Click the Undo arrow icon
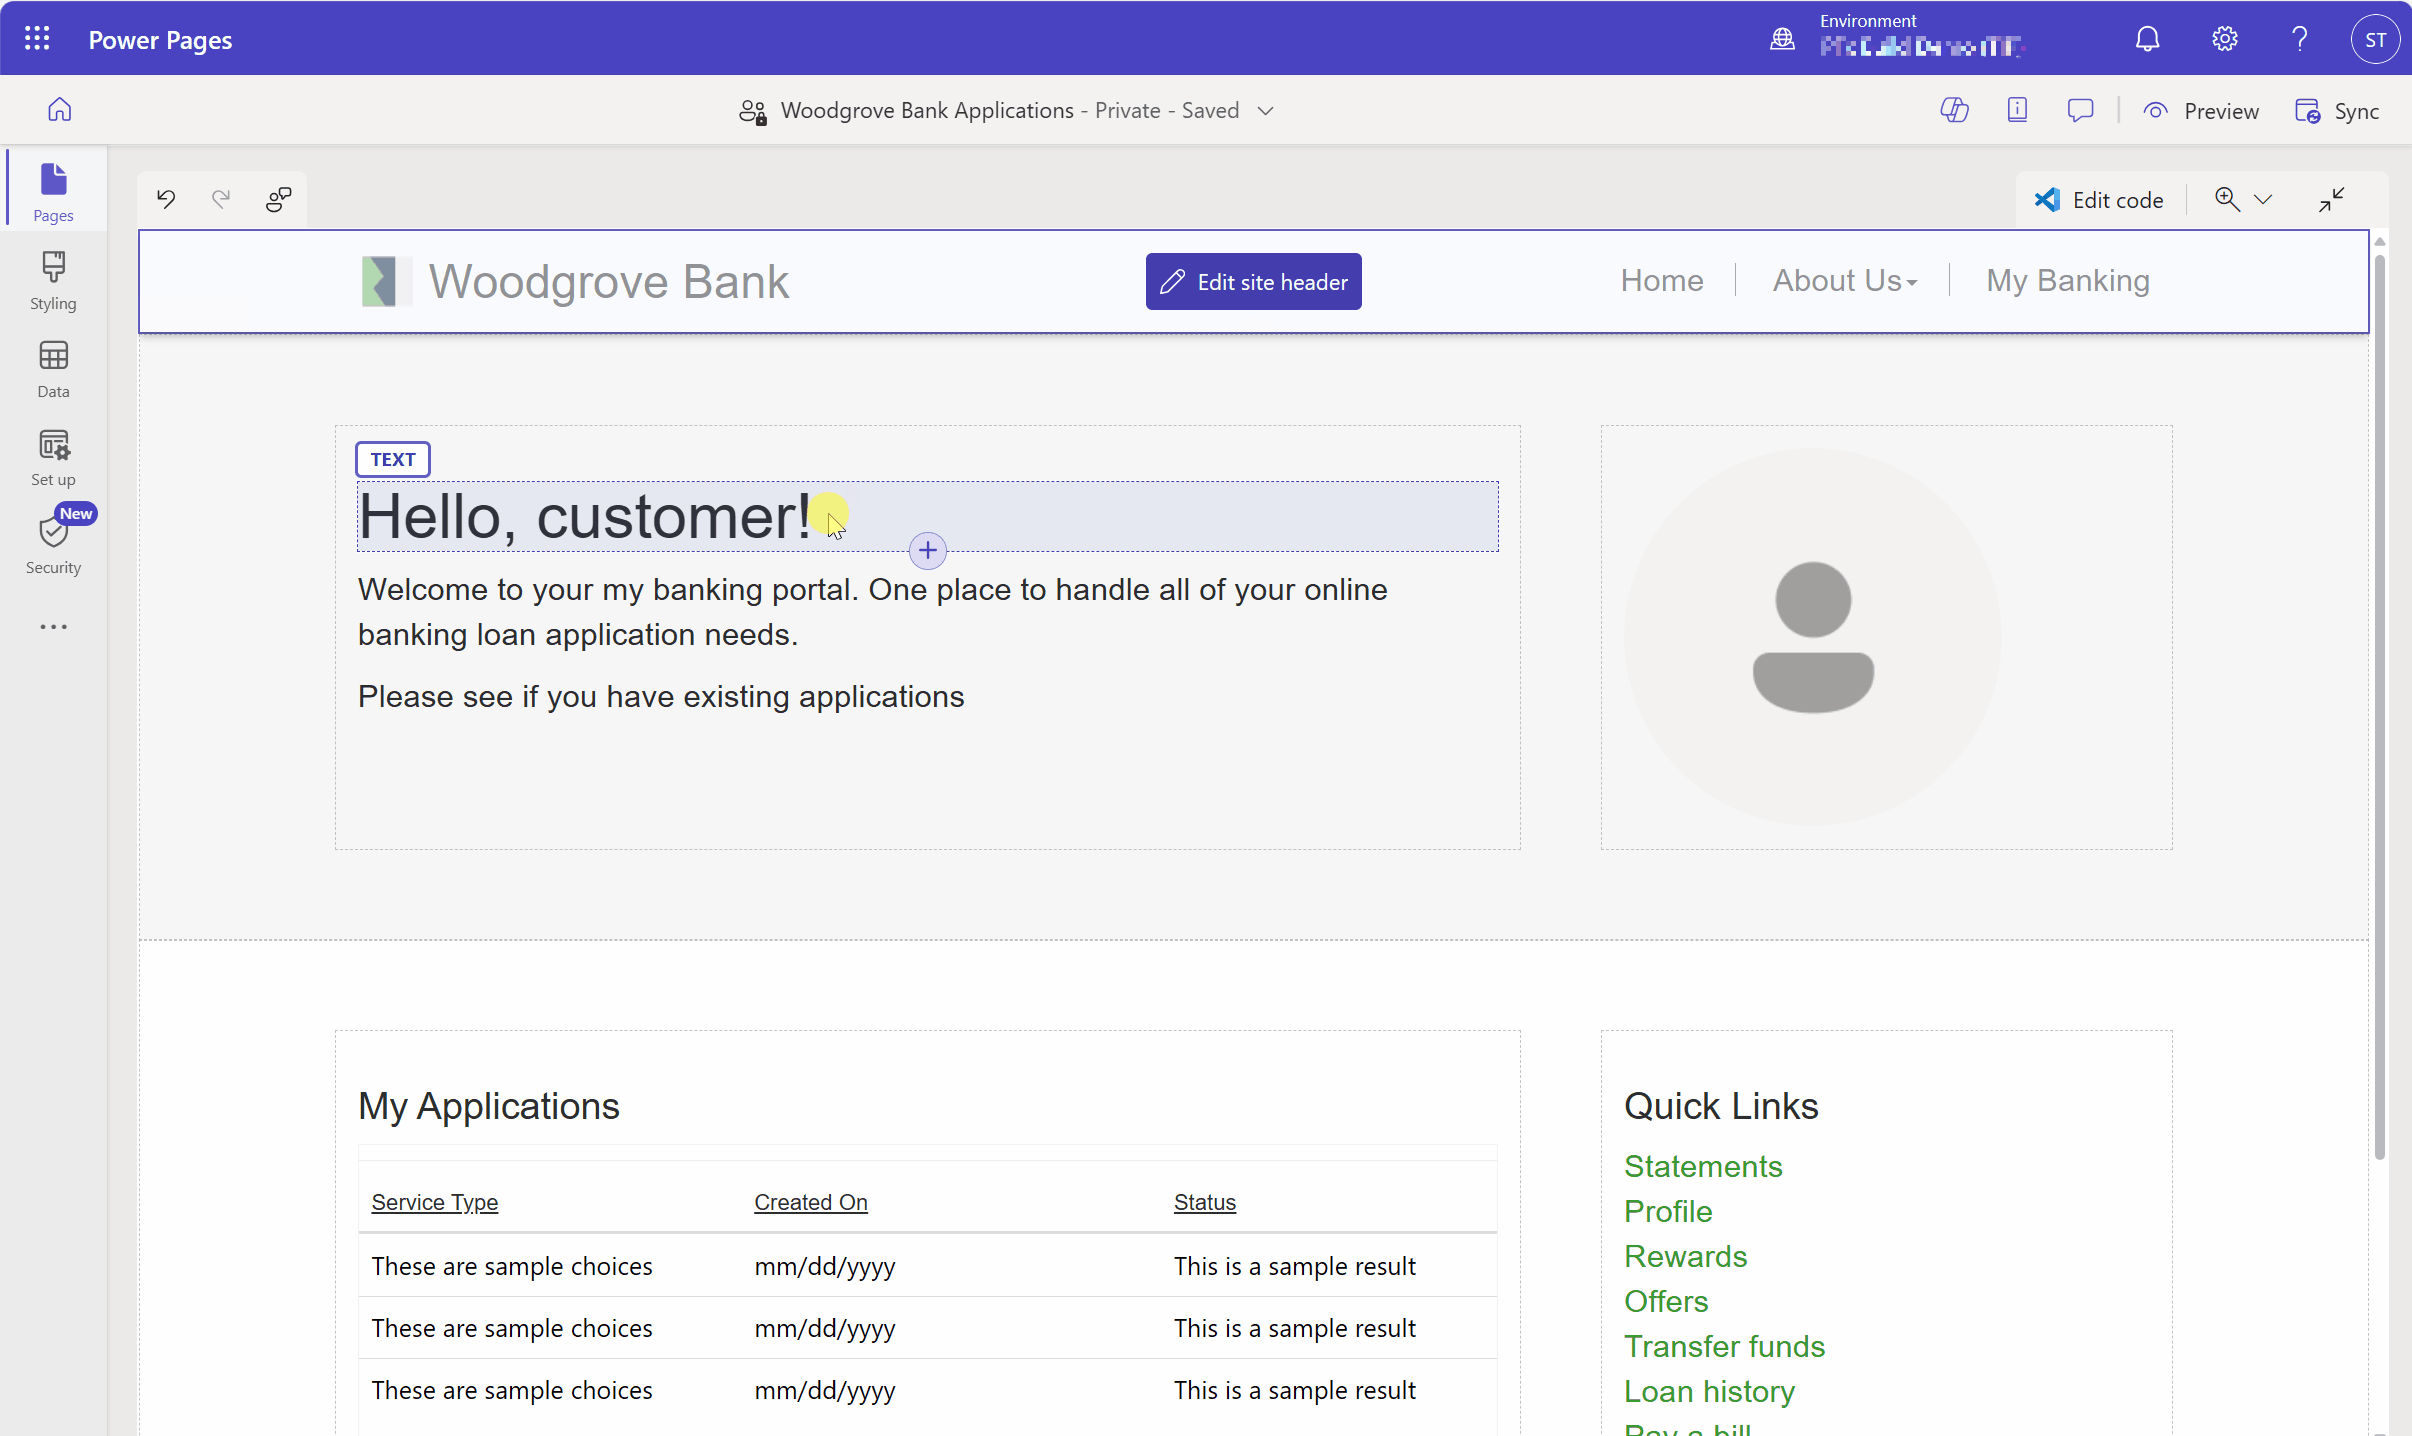Screen dimensions: 2412x1436 point(166,199)
